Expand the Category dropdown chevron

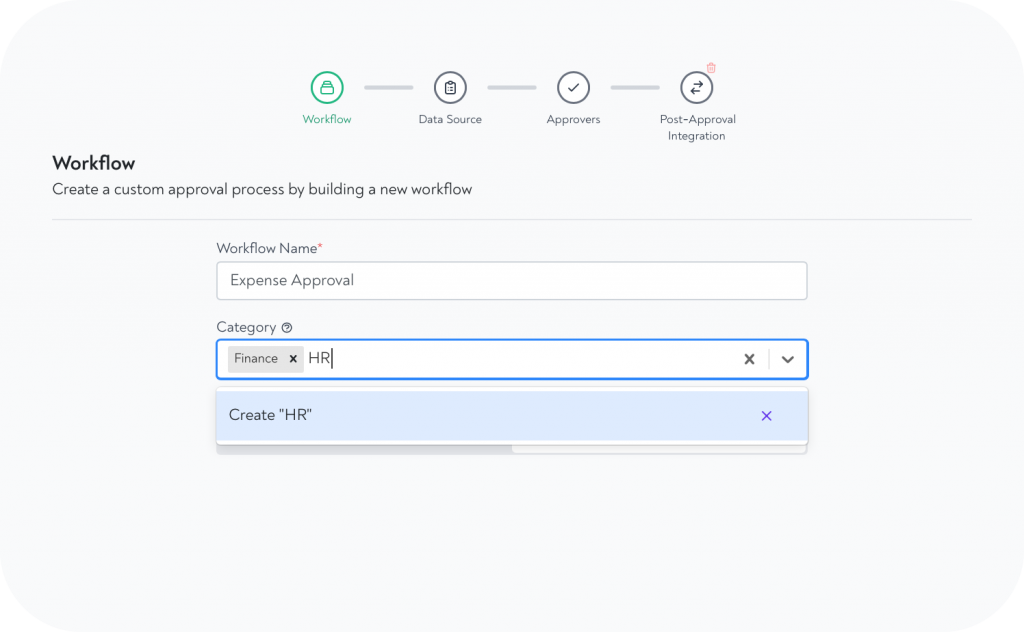pyautogui.click(x=787, y=359)
